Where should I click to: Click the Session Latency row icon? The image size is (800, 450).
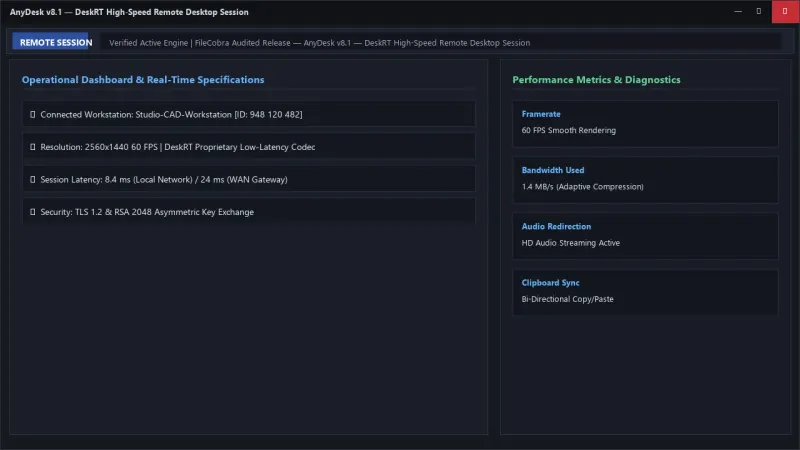[x=33, y=180]
